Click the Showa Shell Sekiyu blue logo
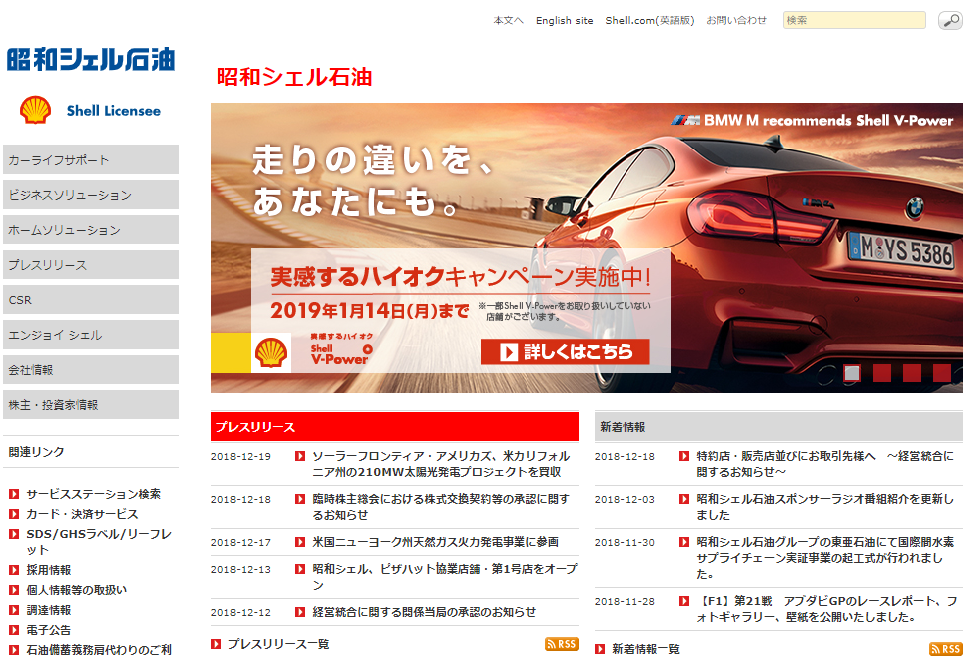The width and height of the screenshot is (967, 657). [91, 60]
